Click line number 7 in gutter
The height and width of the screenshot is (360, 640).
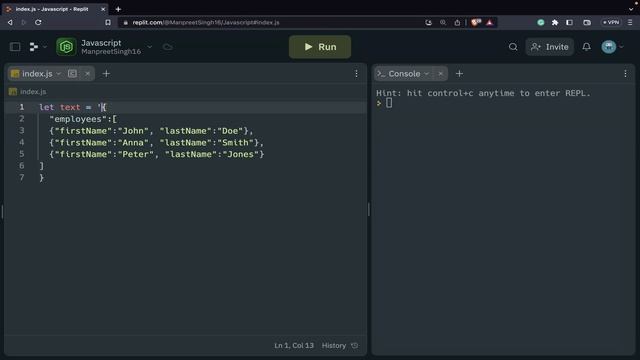coord(22,178)
